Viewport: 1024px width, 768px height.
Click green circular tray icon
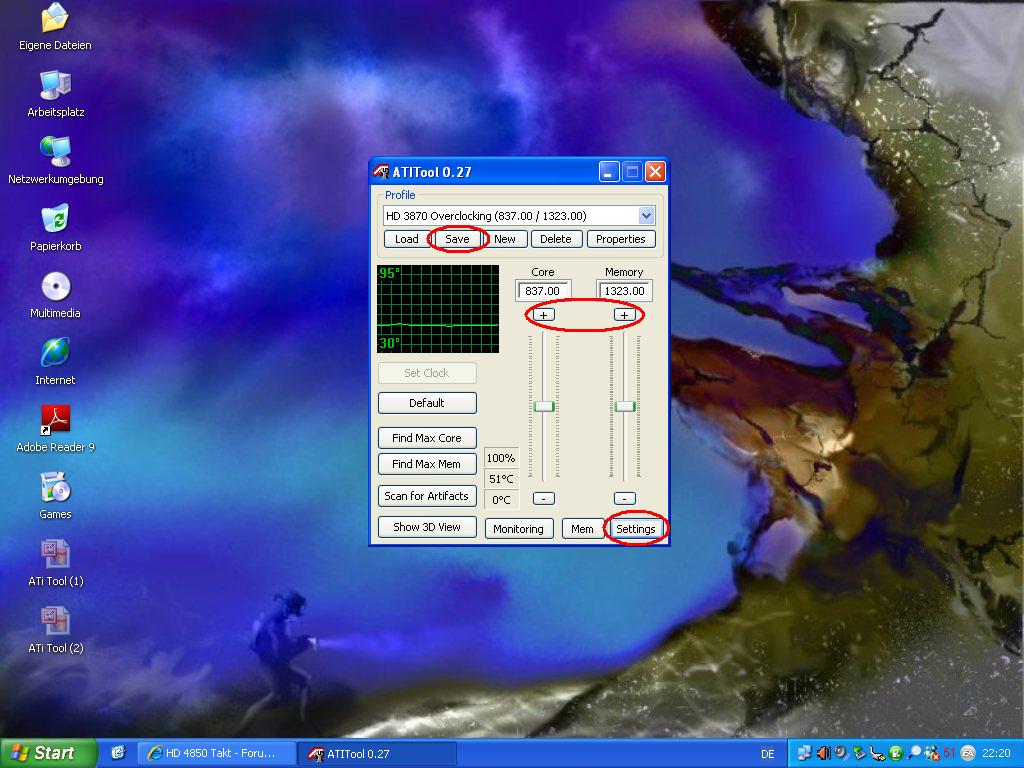click(895, 753)
